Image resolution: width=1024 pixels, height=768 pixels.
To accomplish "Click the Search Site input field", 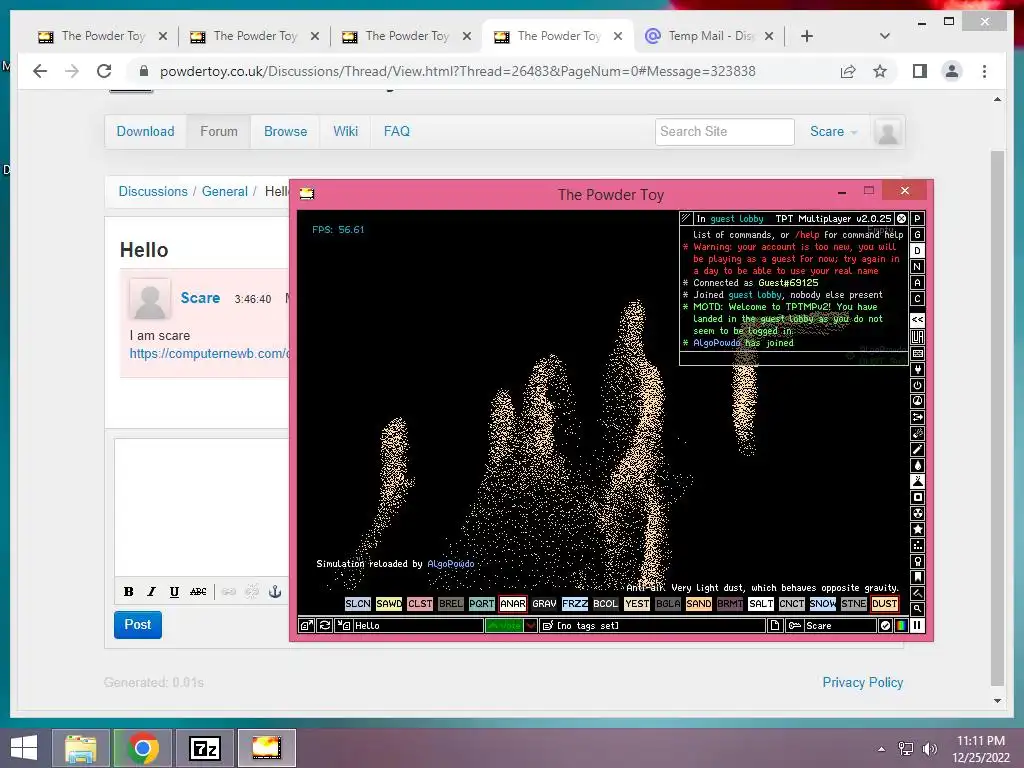I will pyautogui.click(x=724, y=131).
